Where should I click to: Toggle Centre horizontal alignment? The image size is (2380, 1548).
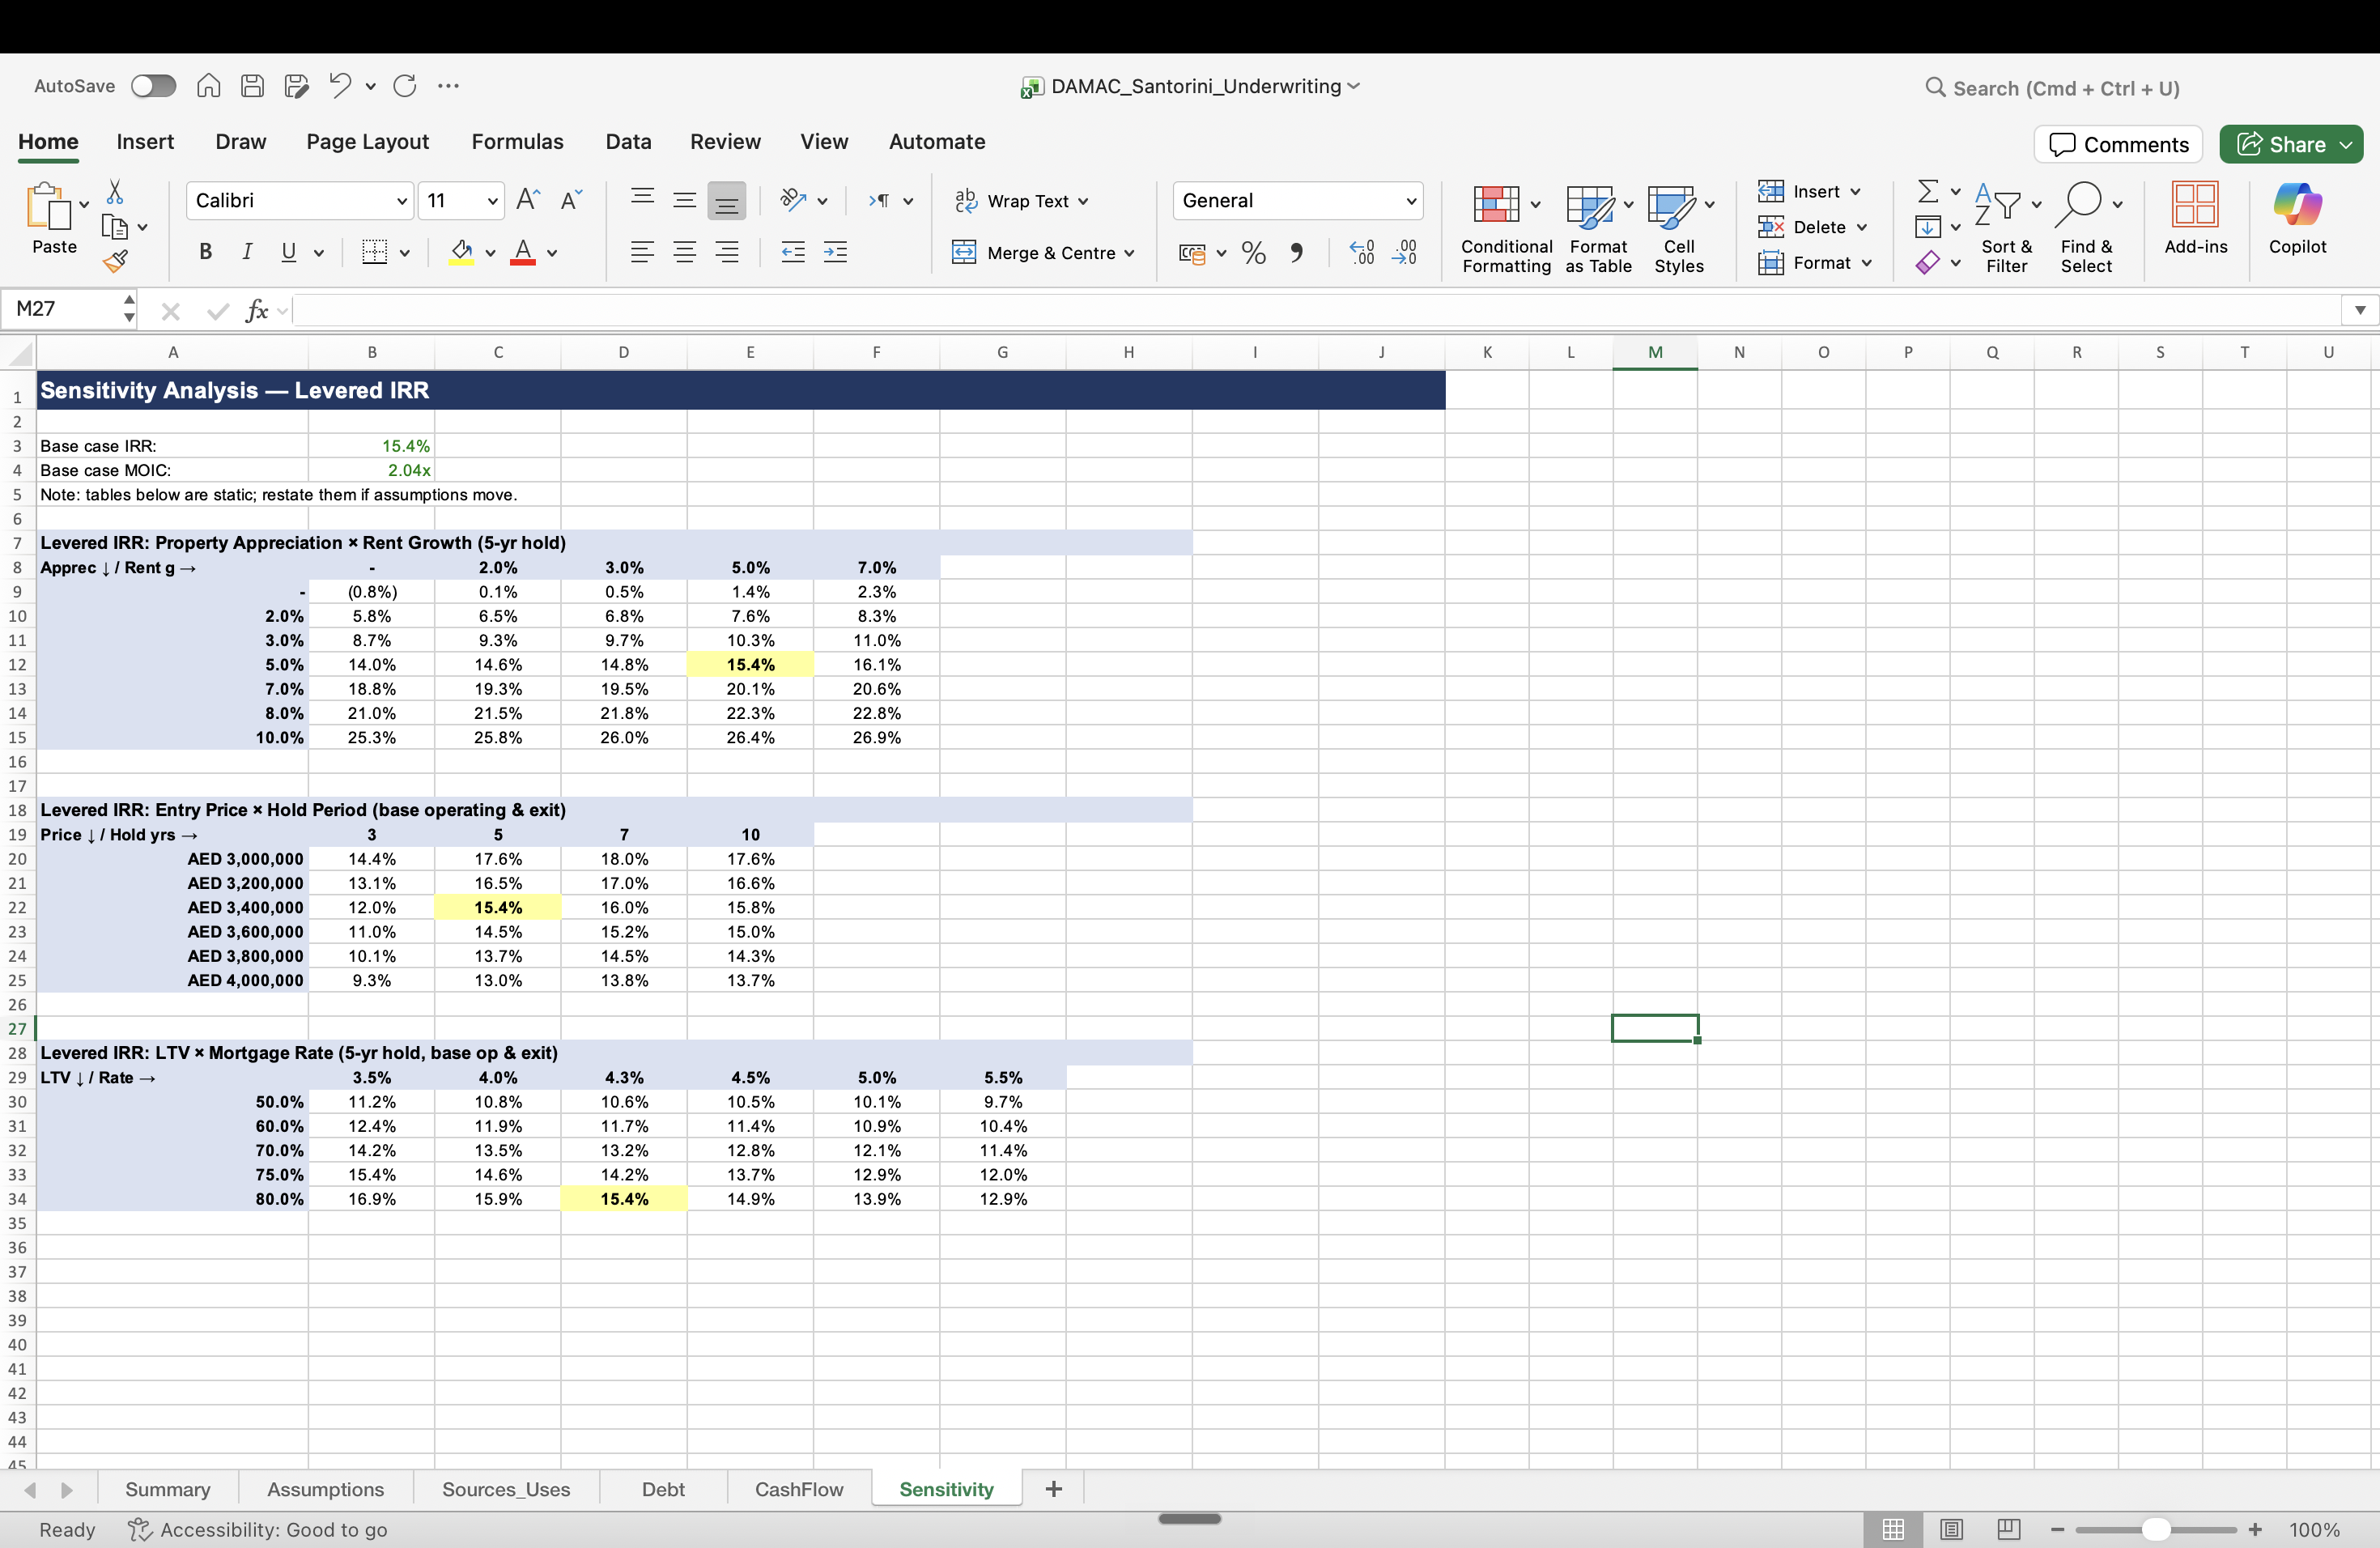[684, 252]
